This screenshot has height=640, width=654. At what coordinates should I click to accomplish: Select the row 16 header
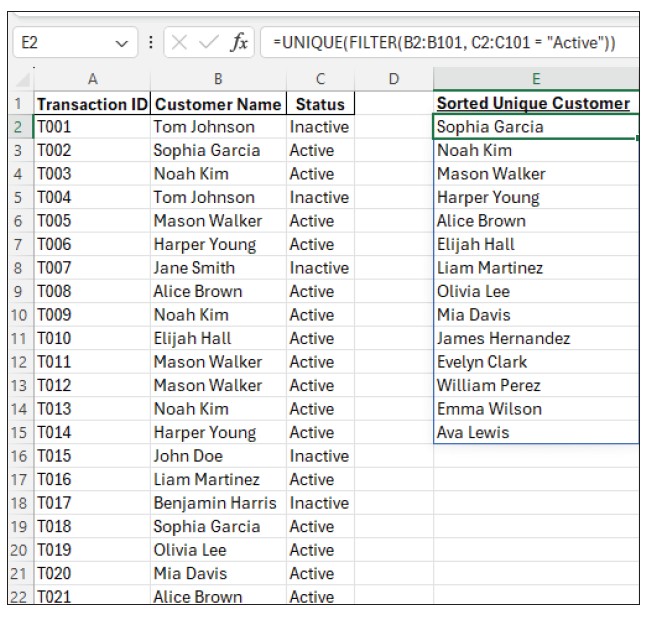pyautogui.click(x=18, y=456)
